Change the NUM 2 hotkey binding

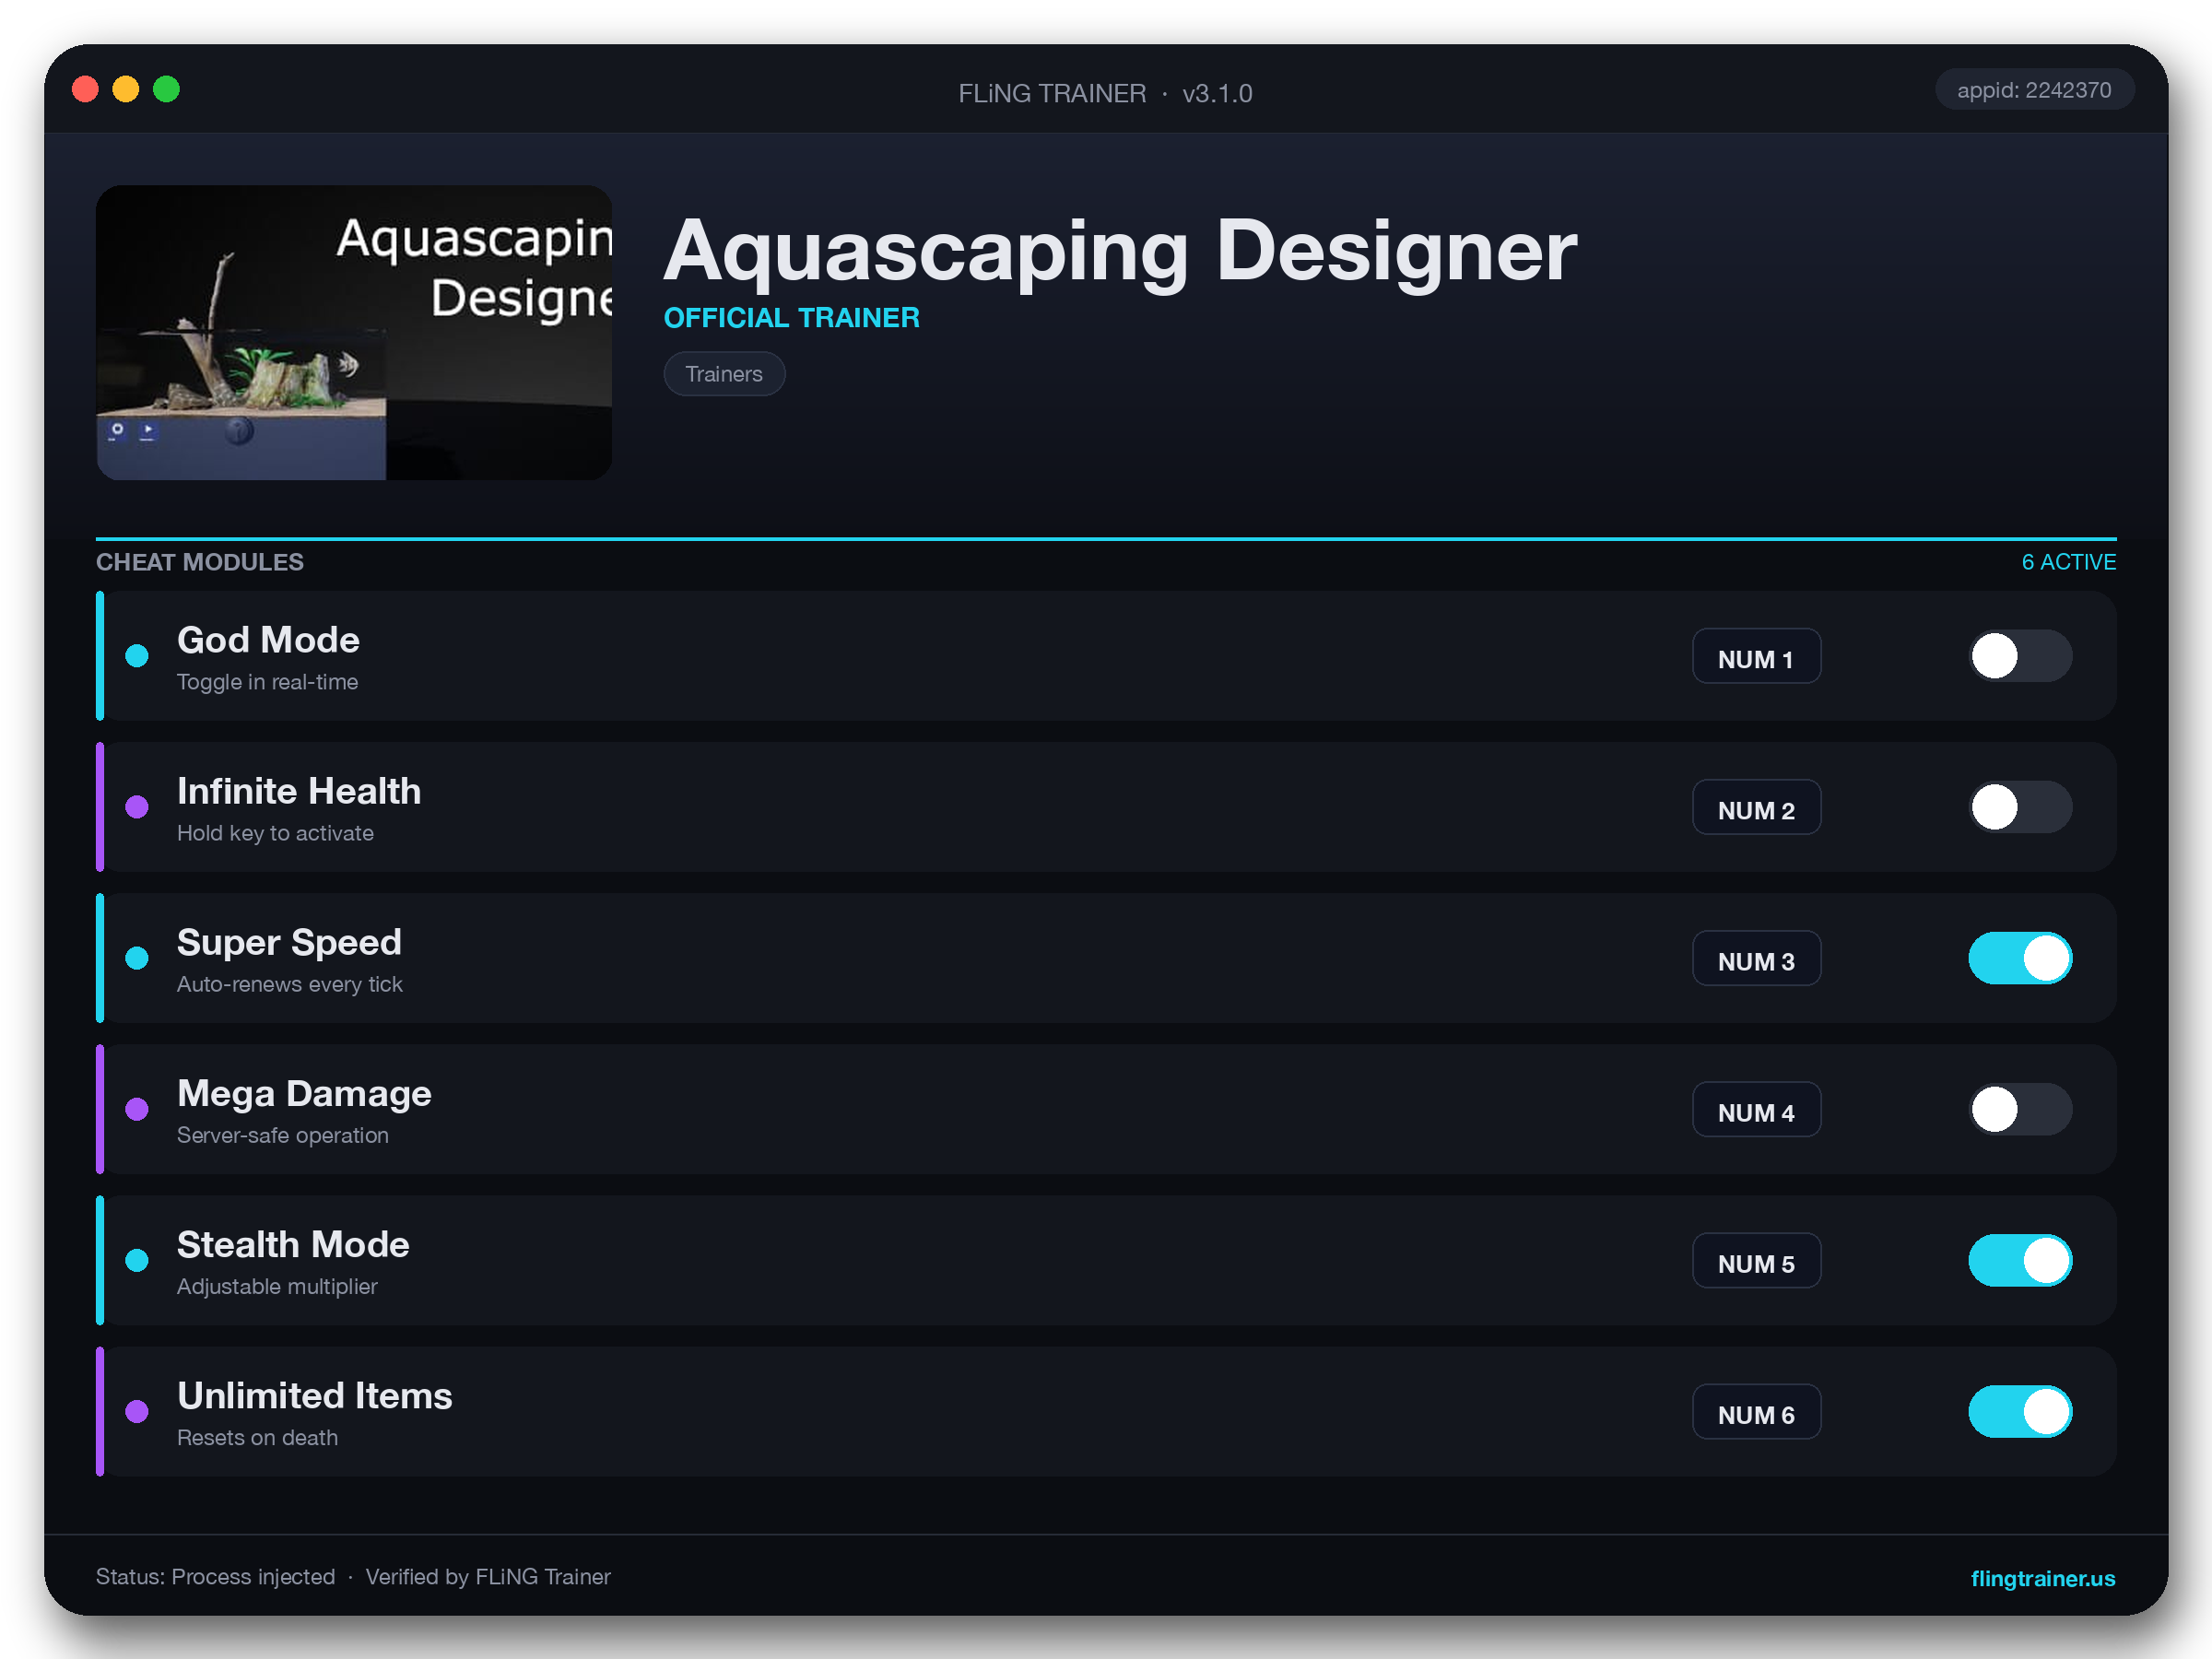click(1756, 808)
